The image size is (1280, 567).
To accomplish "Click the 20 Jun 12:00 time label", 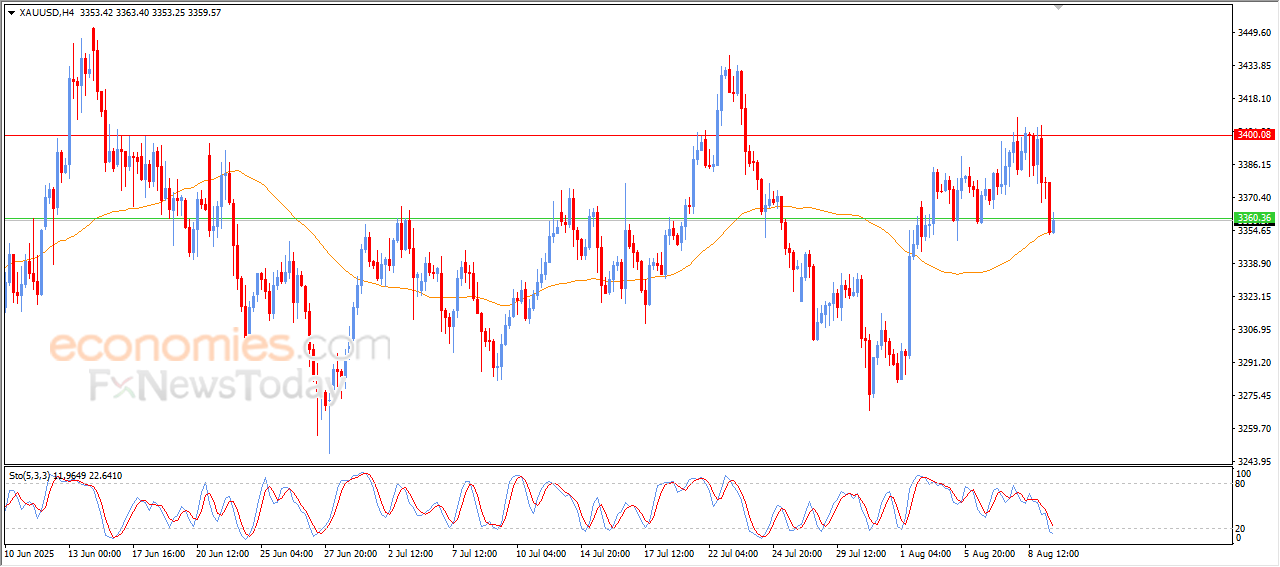I will pos(222,553).
